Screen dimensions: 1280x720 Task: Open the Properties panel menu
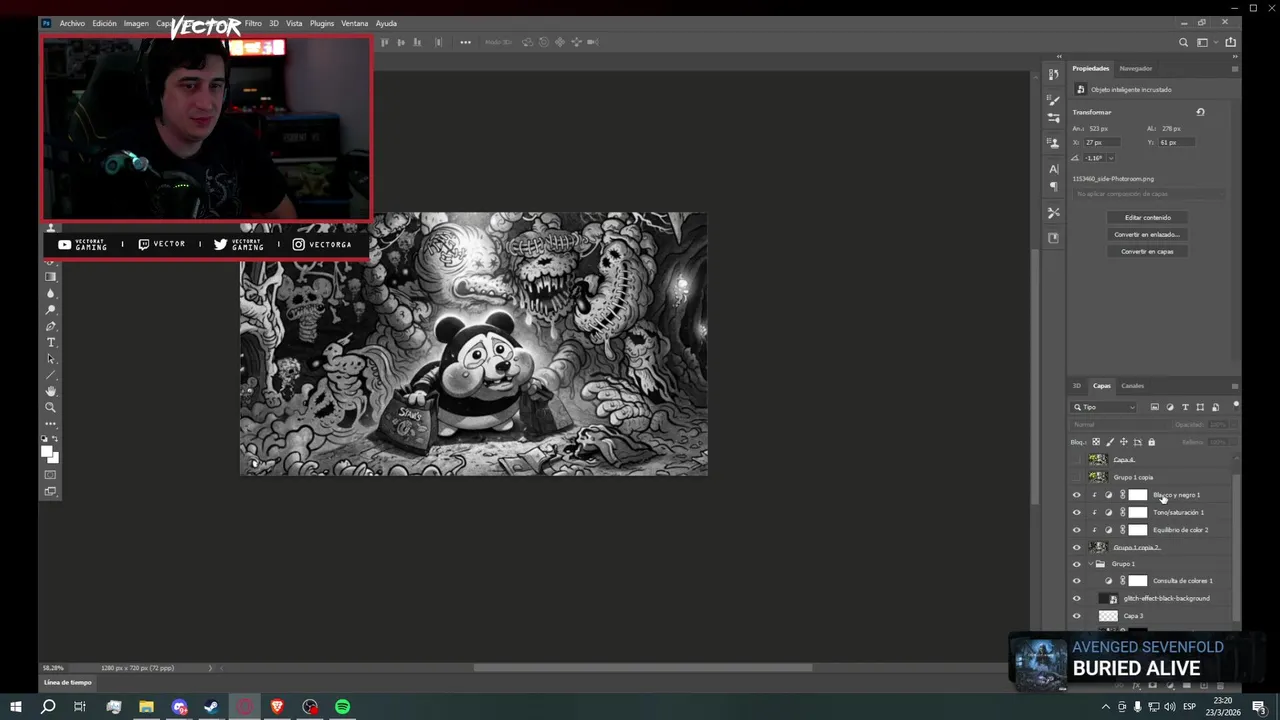[1234, 68]
